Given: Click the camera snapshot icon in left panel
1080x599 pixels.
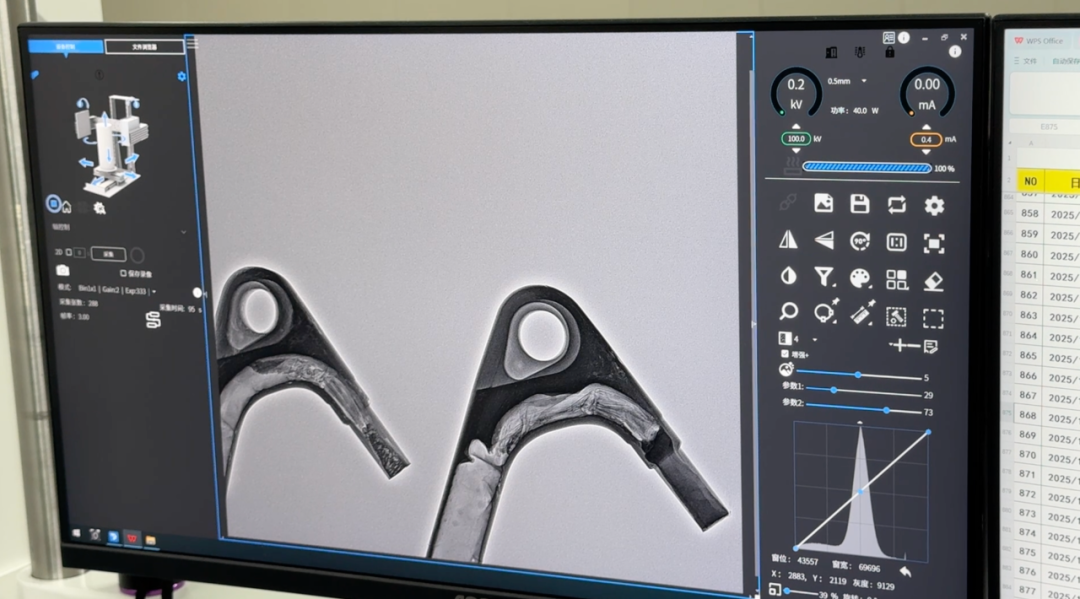Looking at the screenshot, I should pyautogui.click(x=63, y=271).
